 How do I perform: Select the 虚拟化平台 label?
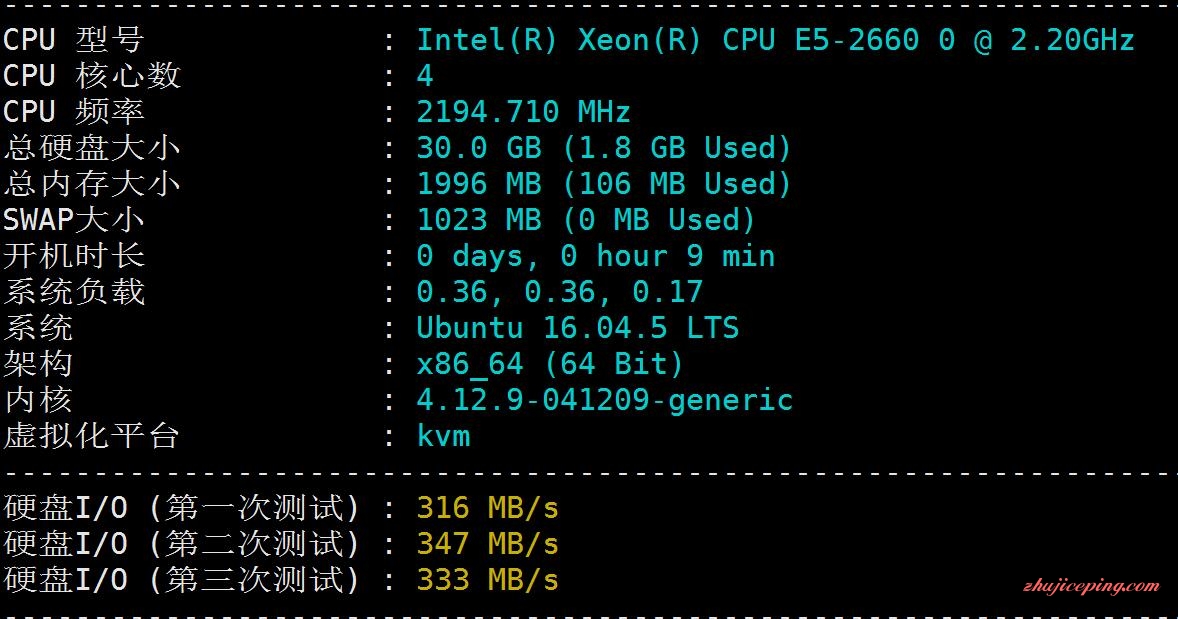point(92,436)
